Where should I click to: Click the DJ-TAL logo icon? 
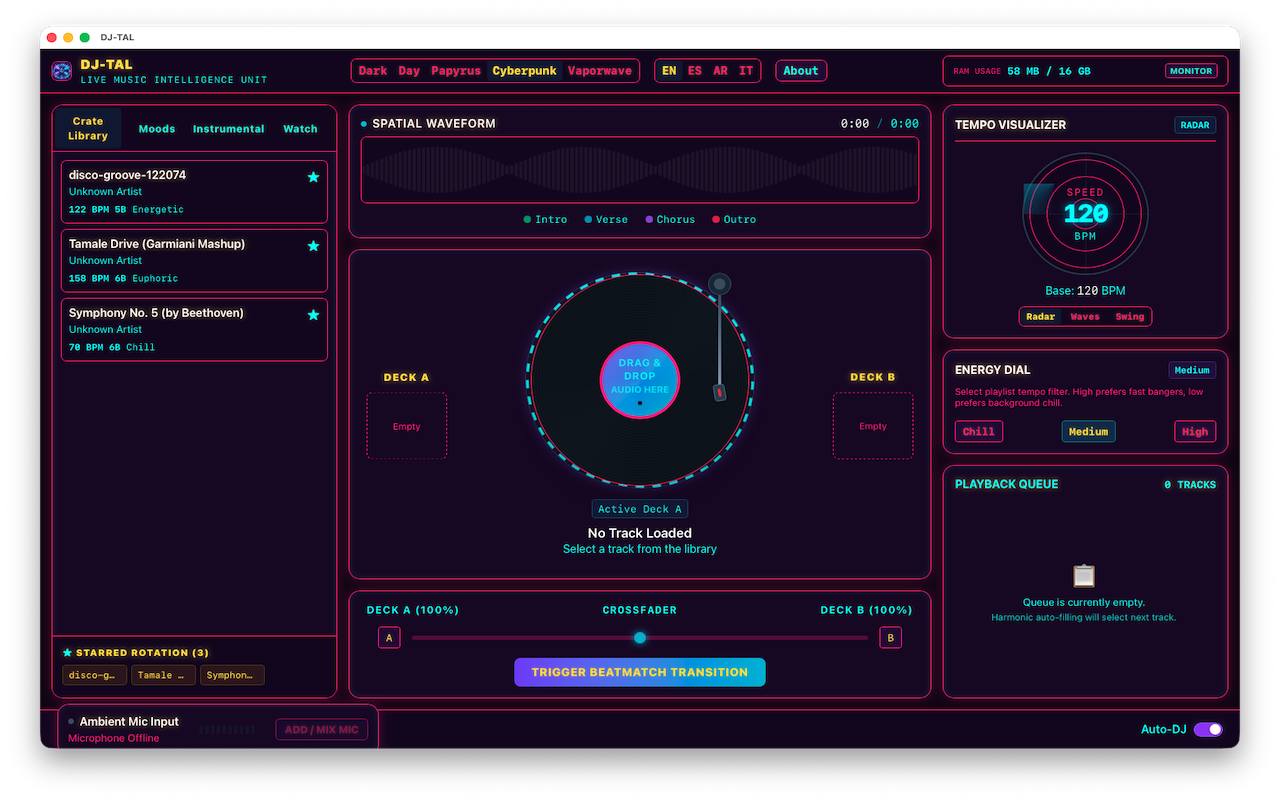(62, 71)
